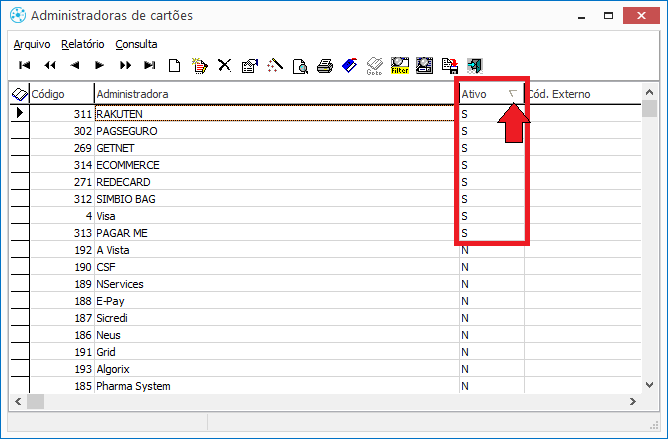Image resolution: width=668 pixels, height=439 pixels.
Task: Select the A Vista row
Action: pyautogui.click(x=326, y=250)
